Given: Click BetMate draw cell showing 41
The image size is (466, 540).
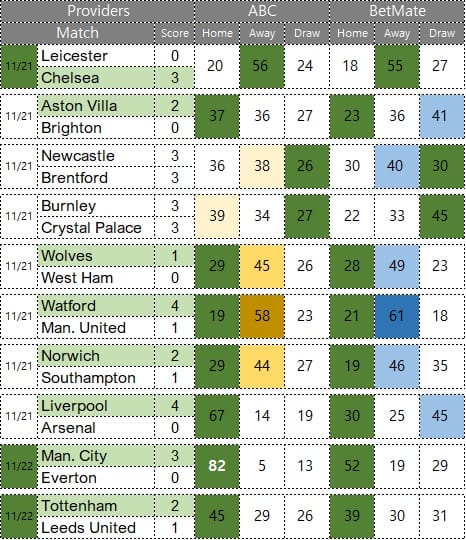Looking at the screenshot, I should click(442, 116).
